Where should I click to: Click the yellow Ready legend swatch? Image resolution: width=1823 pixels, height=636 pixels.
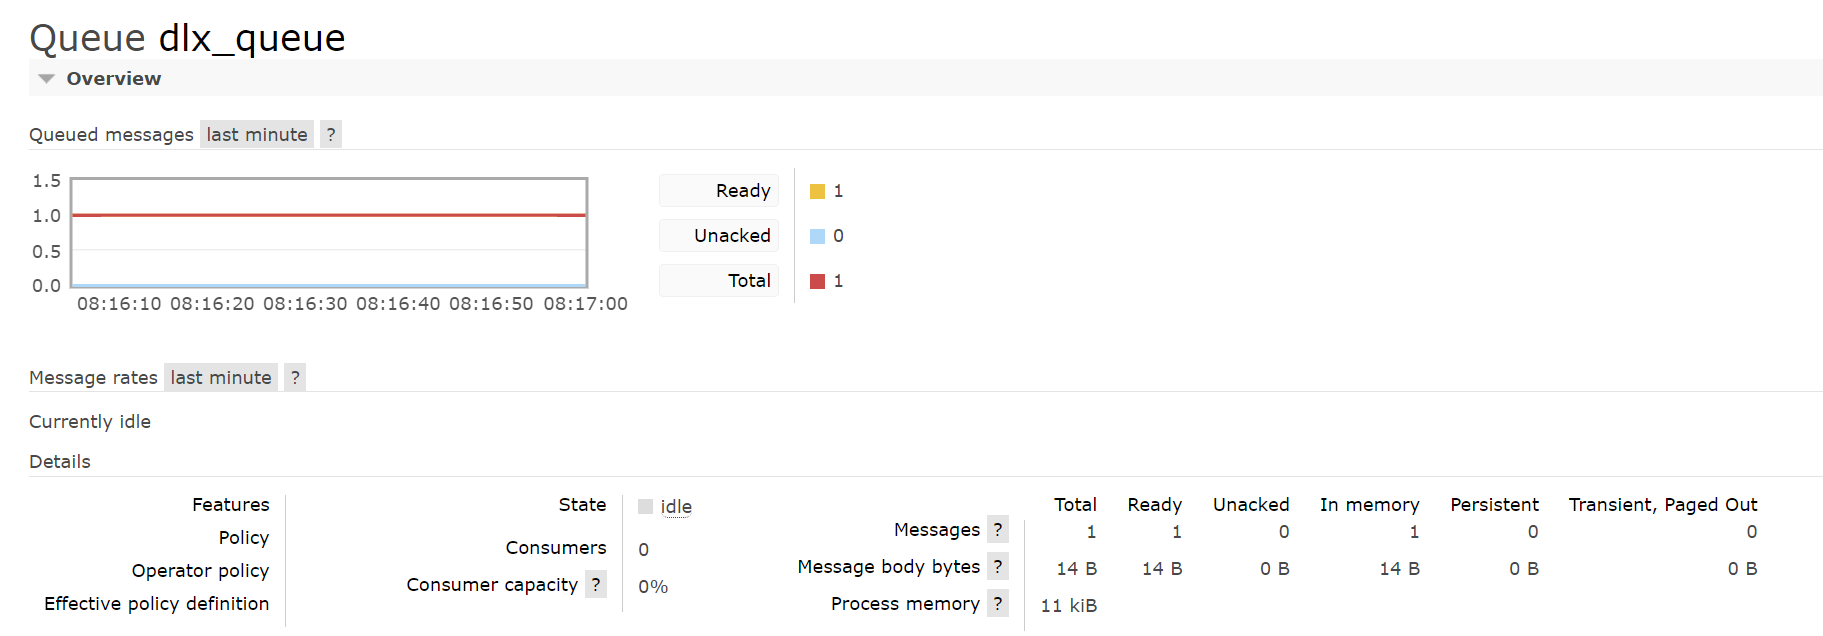pyautogui.click(x=817, y=191)
